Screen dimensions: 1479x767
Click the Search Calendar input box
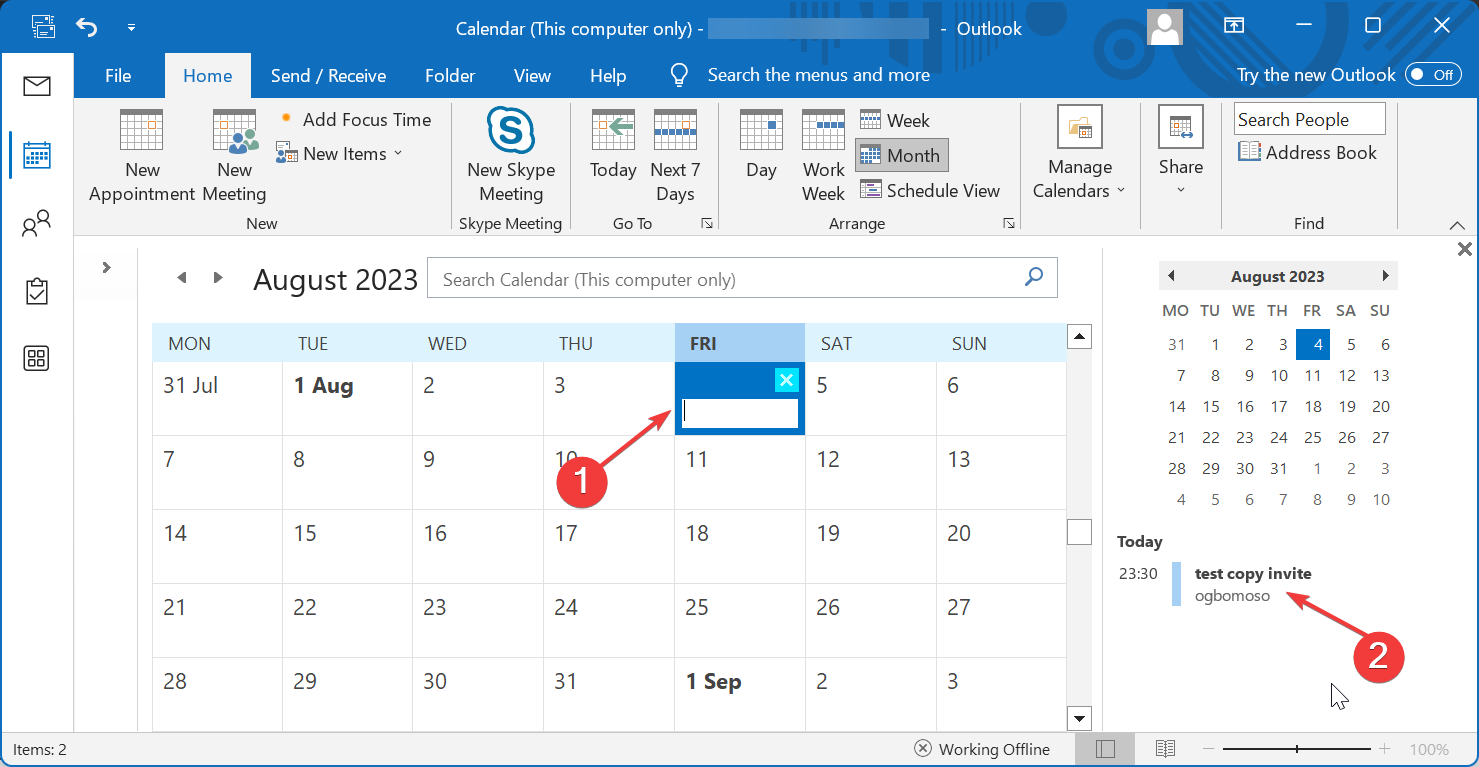coord(742,278)
